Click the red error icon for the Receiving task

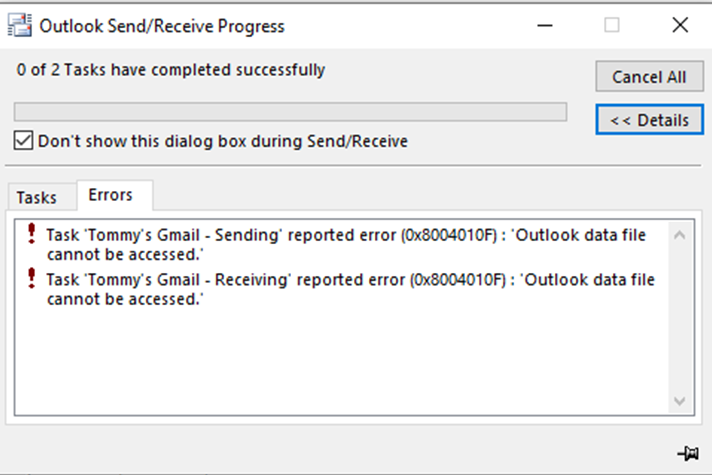click(31, 280)
